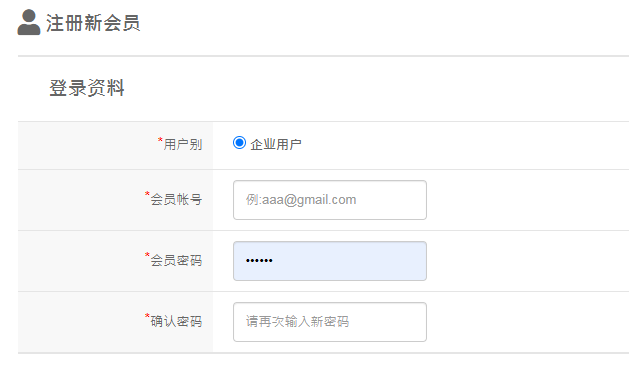Focus the 确认密码 confirm password field
629x365 pixels.
tap(330, 322)
